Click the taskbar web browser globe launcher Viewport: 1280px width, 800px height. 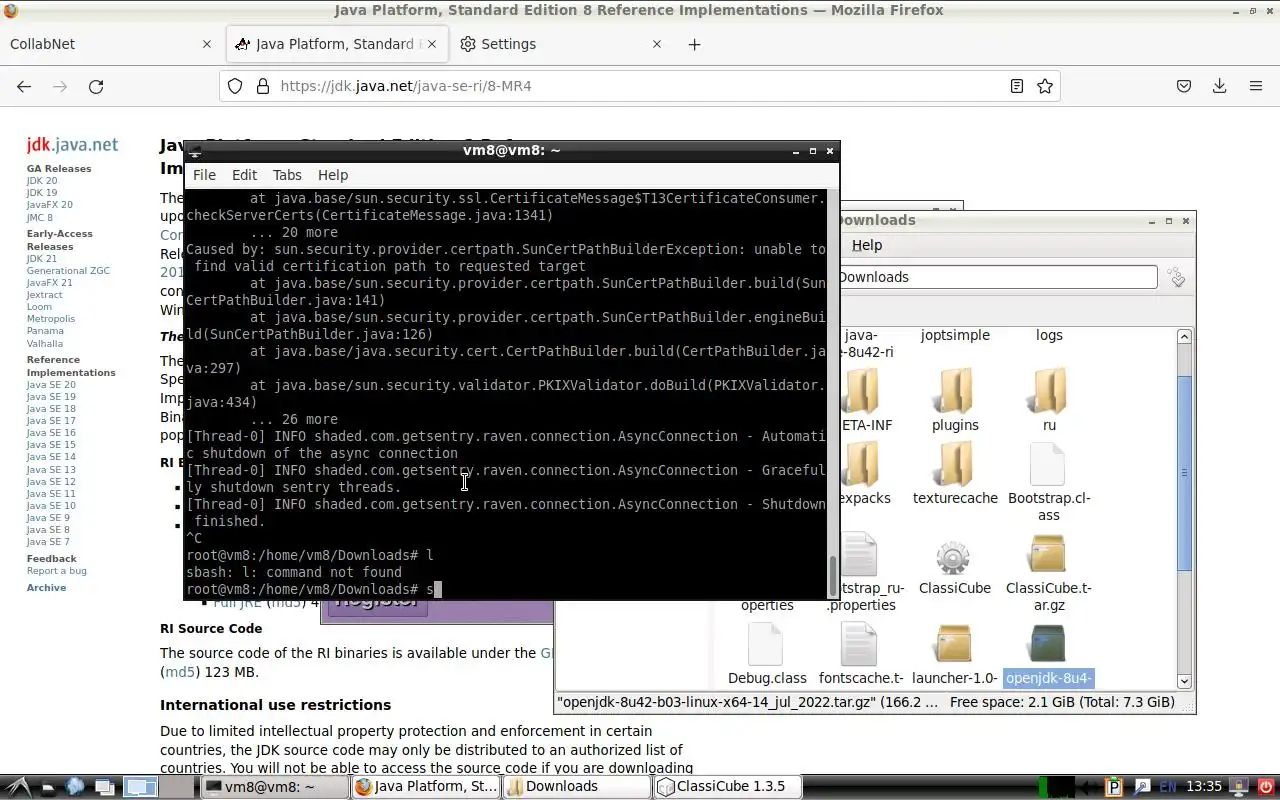coord(75,787)
